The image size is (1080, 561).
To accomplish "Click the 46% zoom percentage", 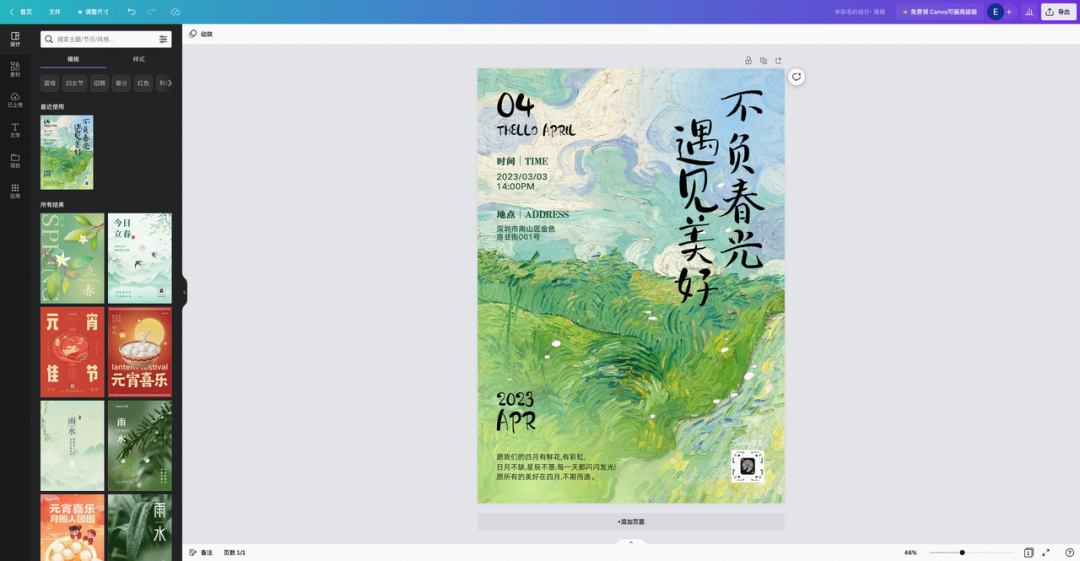I will pyautogui.click(x=911, y=553).
